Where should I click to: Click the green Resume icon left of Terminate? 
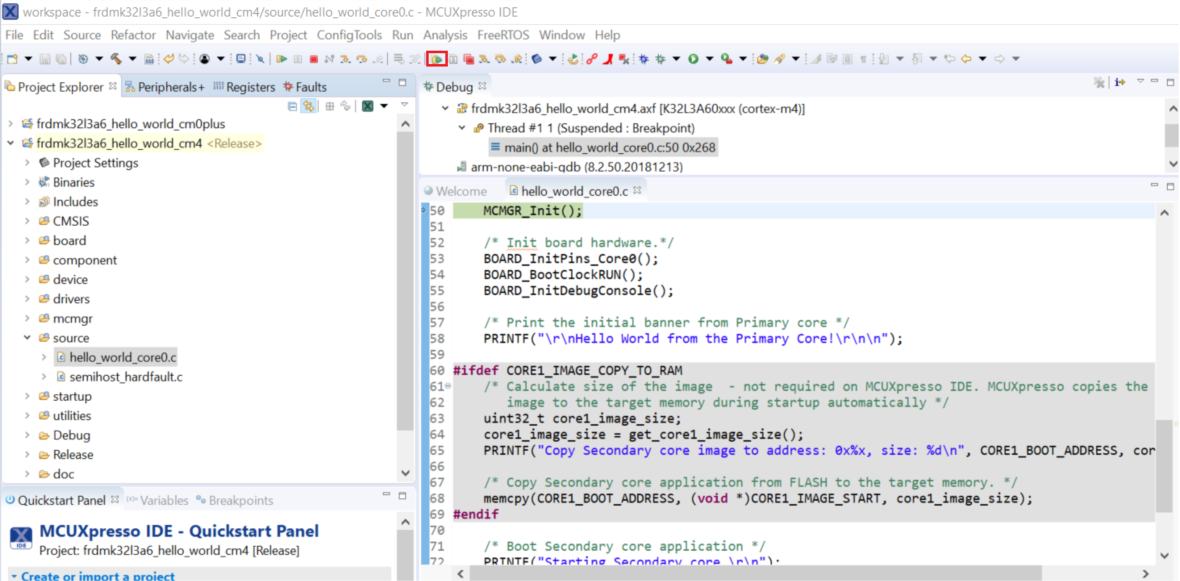tap(281, 59)
